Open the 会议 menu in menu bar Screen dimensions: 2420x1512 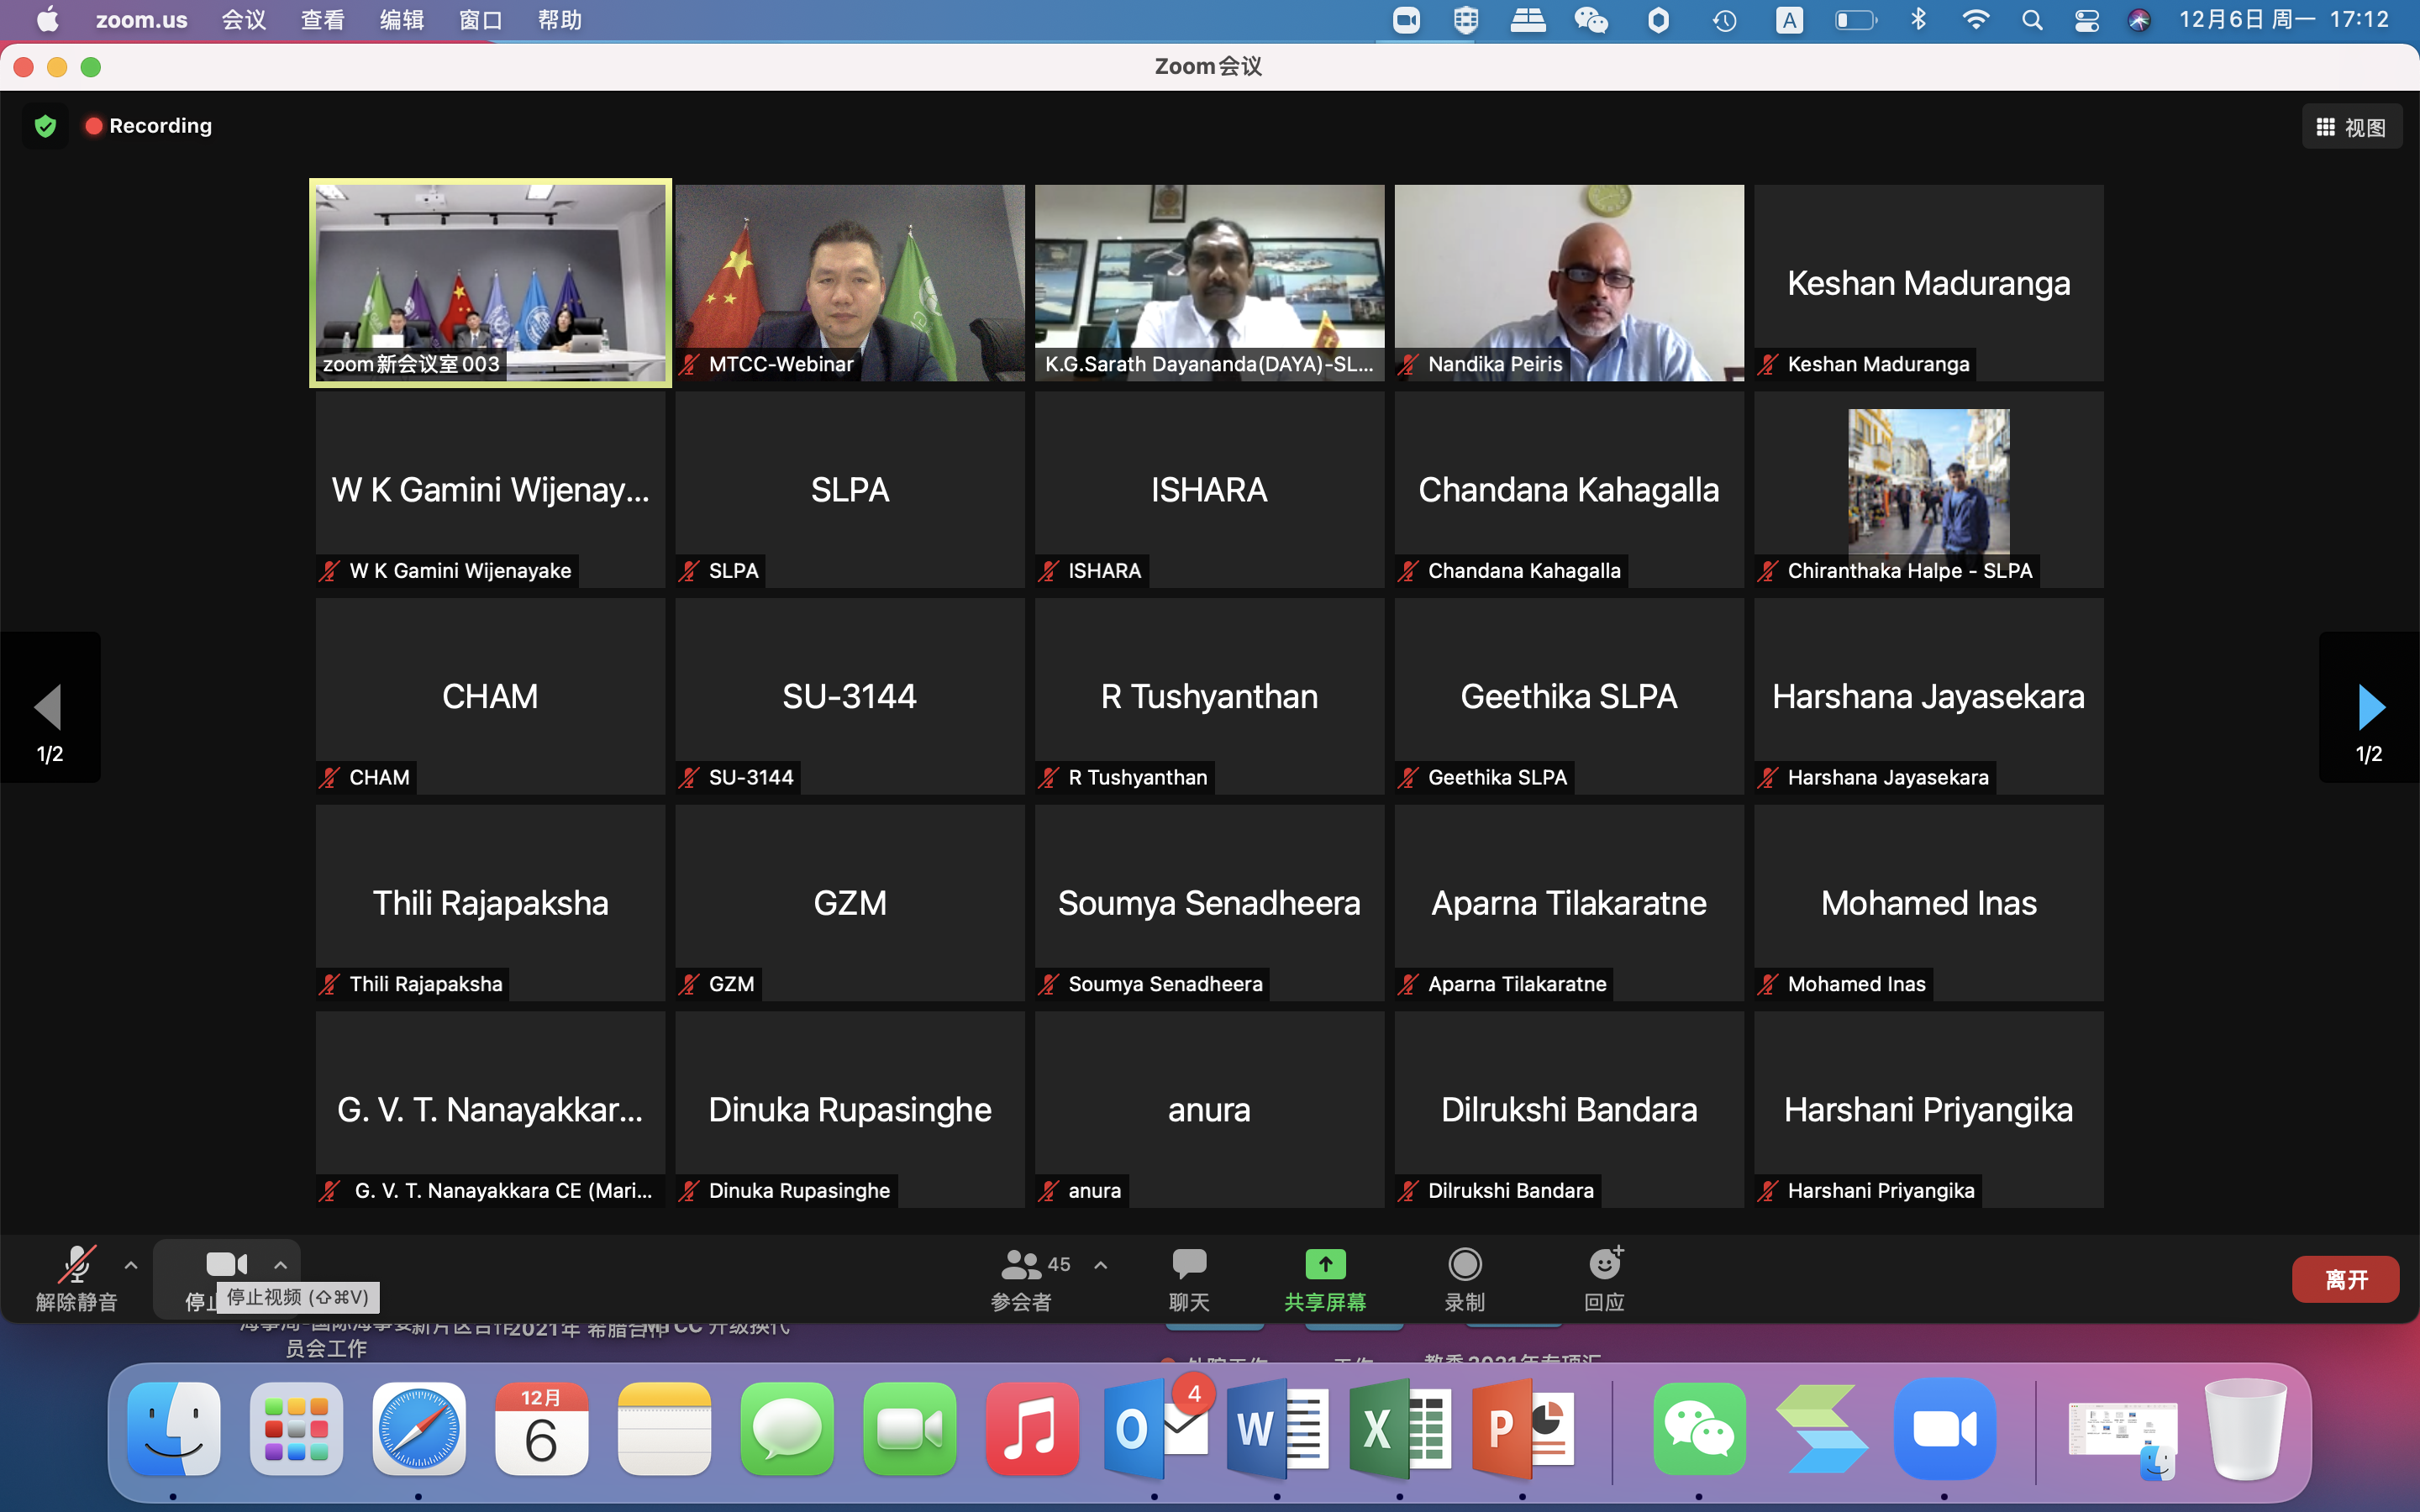click(243, 20)
